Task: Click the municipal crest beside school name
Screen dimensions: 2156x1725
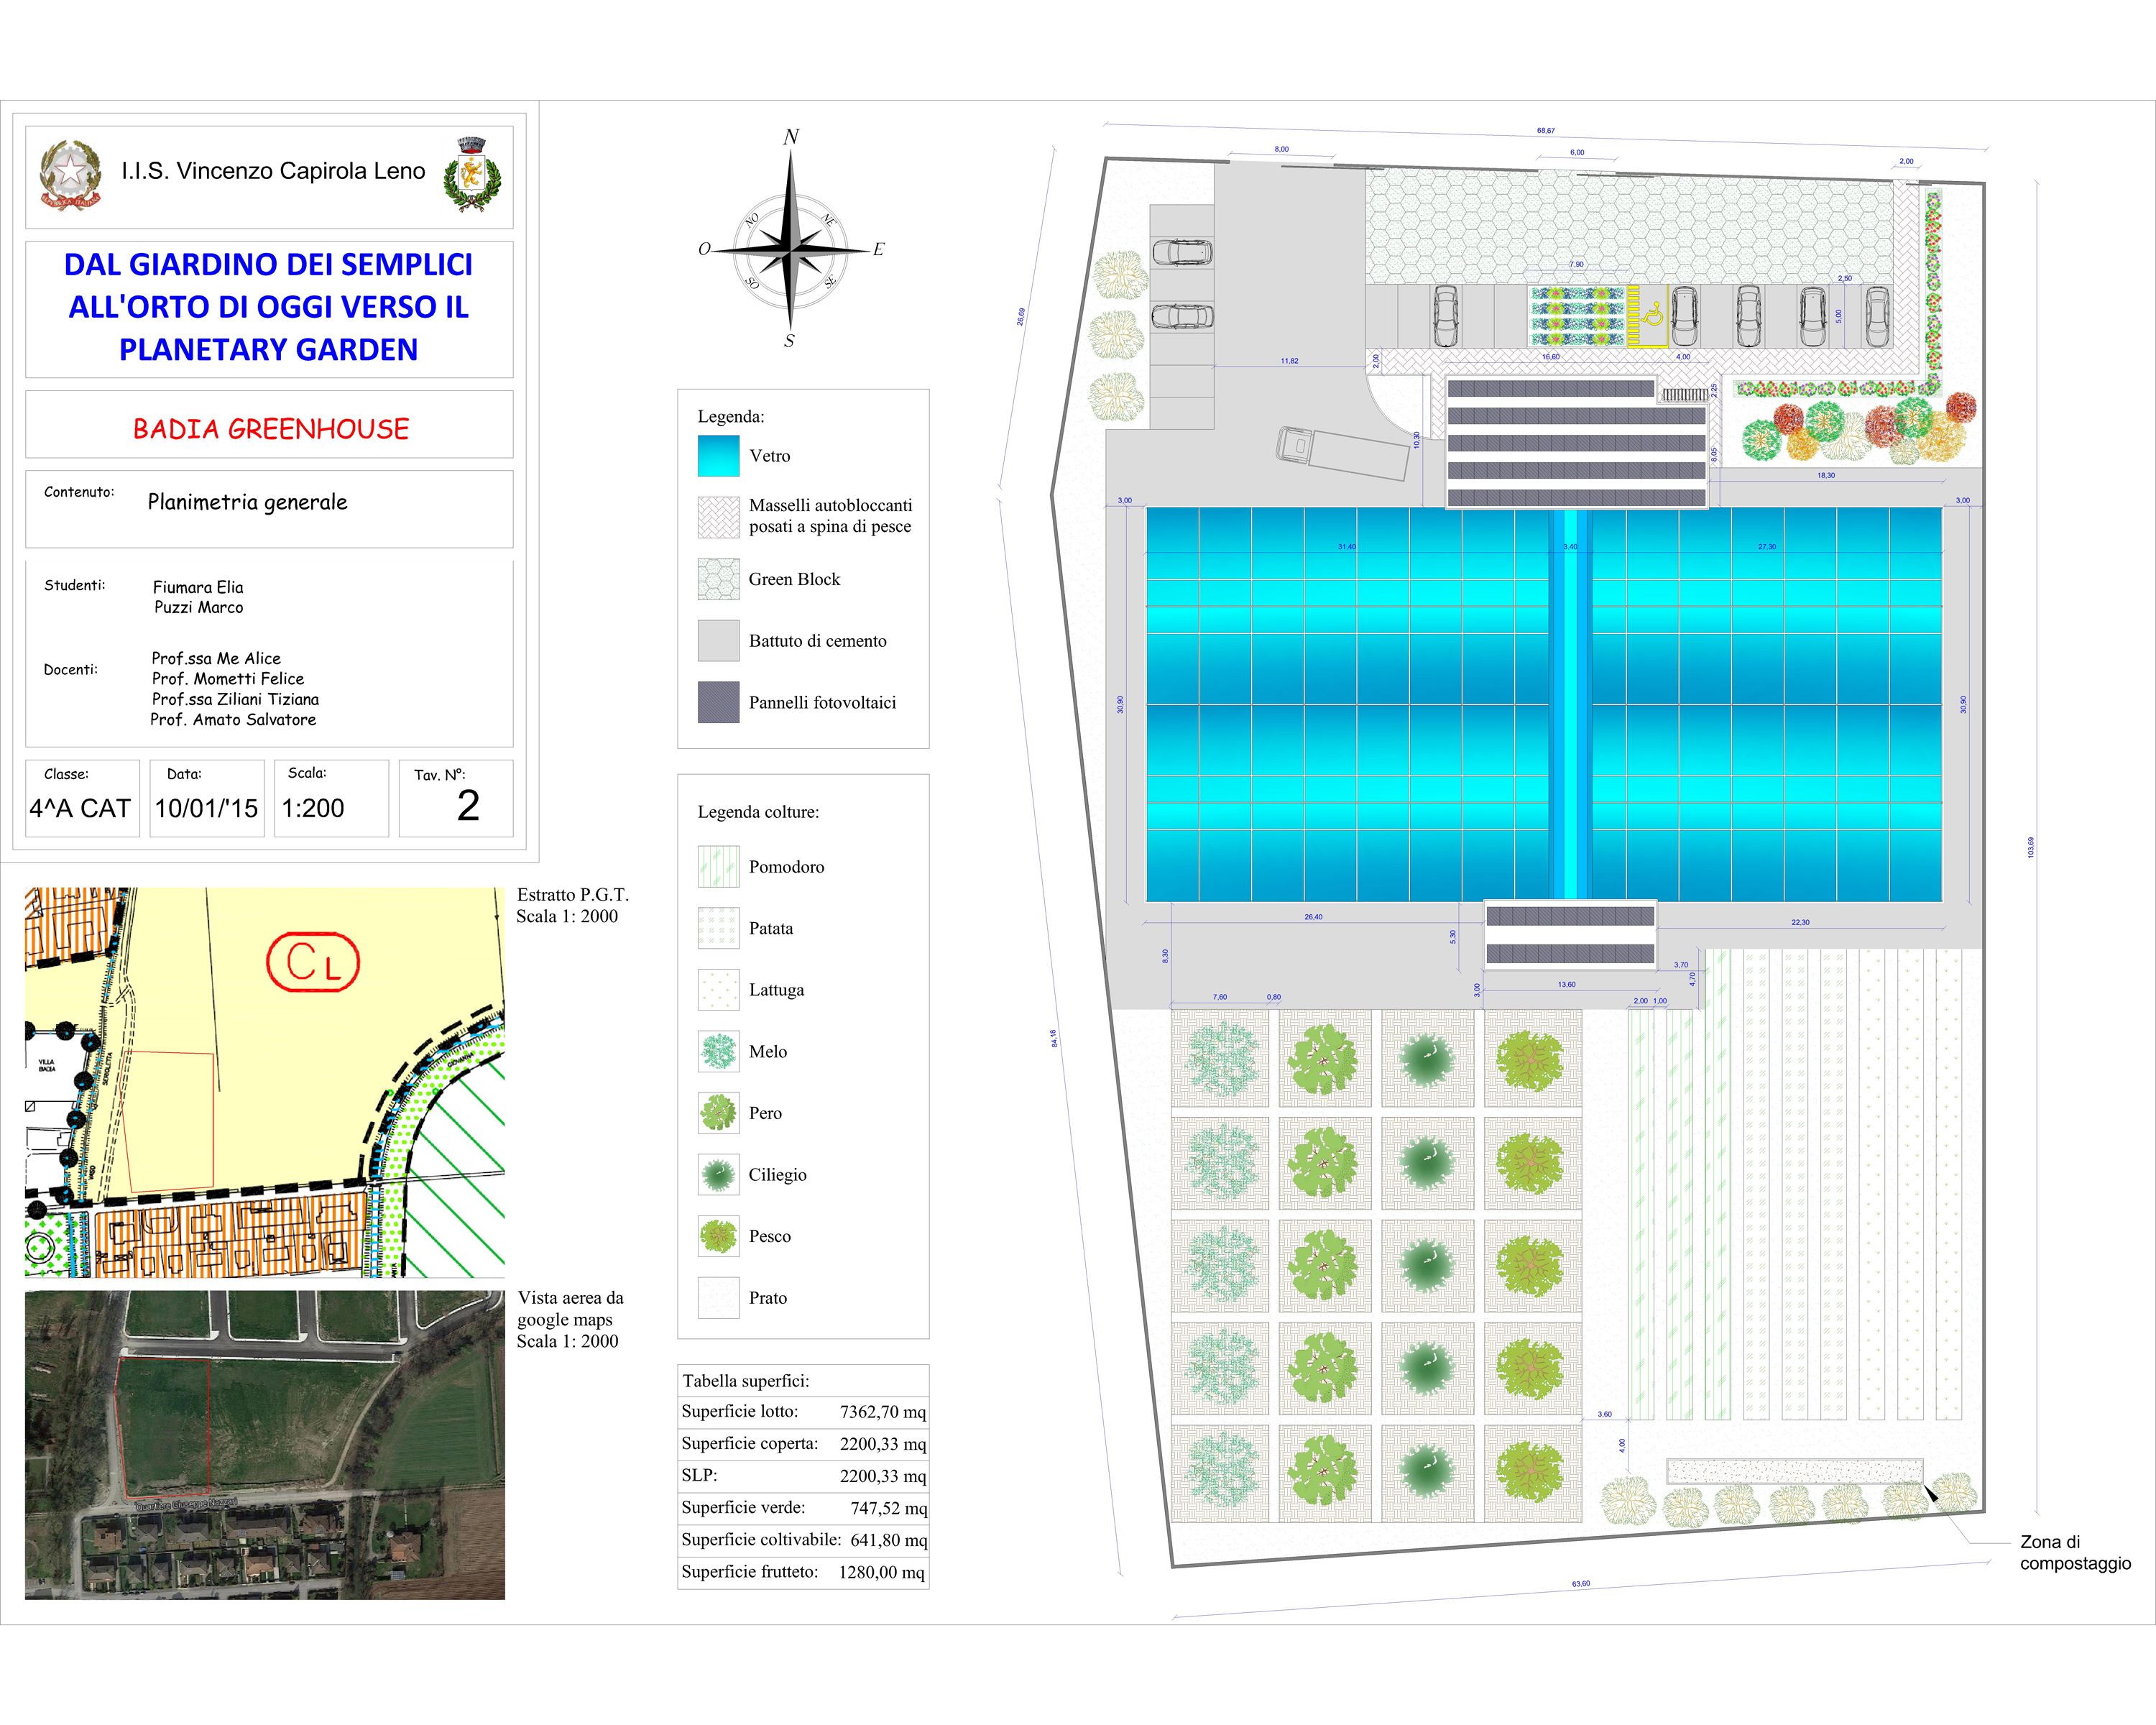Action: (471, 175)
